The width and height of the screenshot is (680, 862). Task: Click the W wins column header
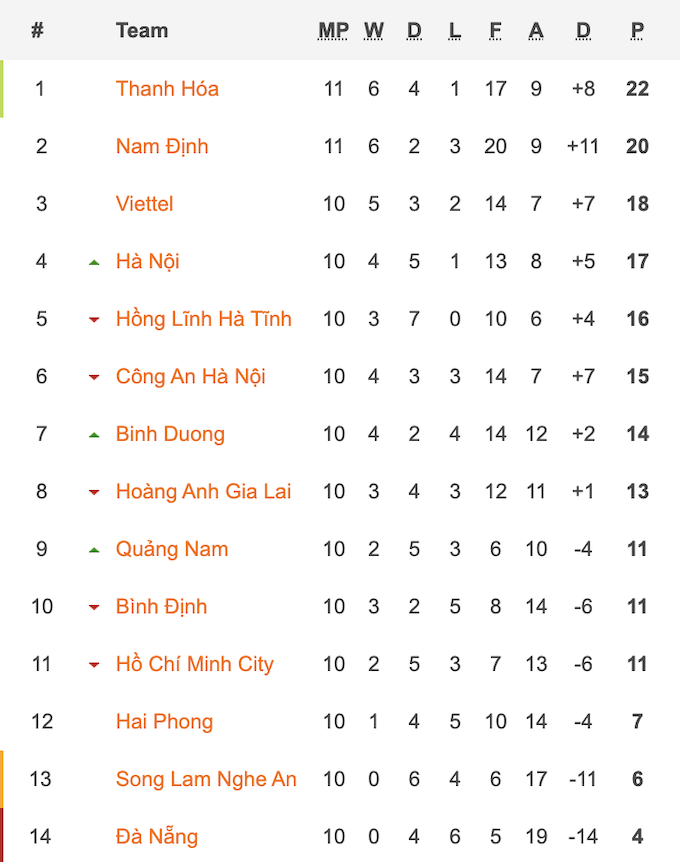(374, 31)
